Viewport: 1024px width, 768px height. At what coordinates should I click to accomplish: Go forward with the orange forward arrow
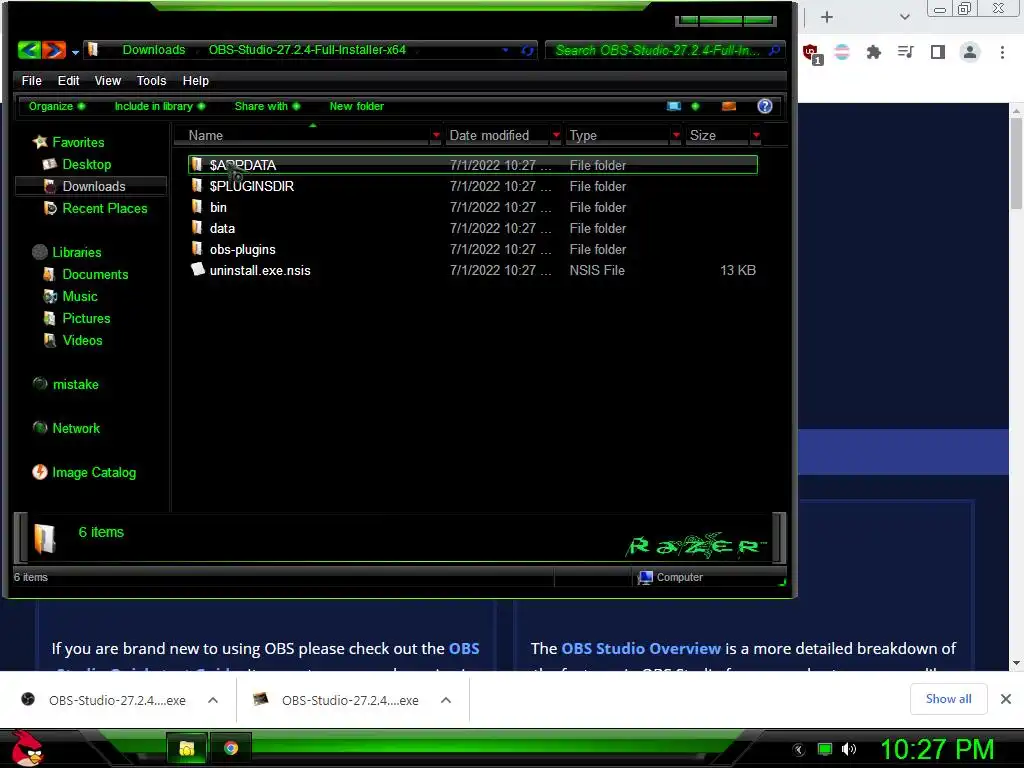pos(54,50)
